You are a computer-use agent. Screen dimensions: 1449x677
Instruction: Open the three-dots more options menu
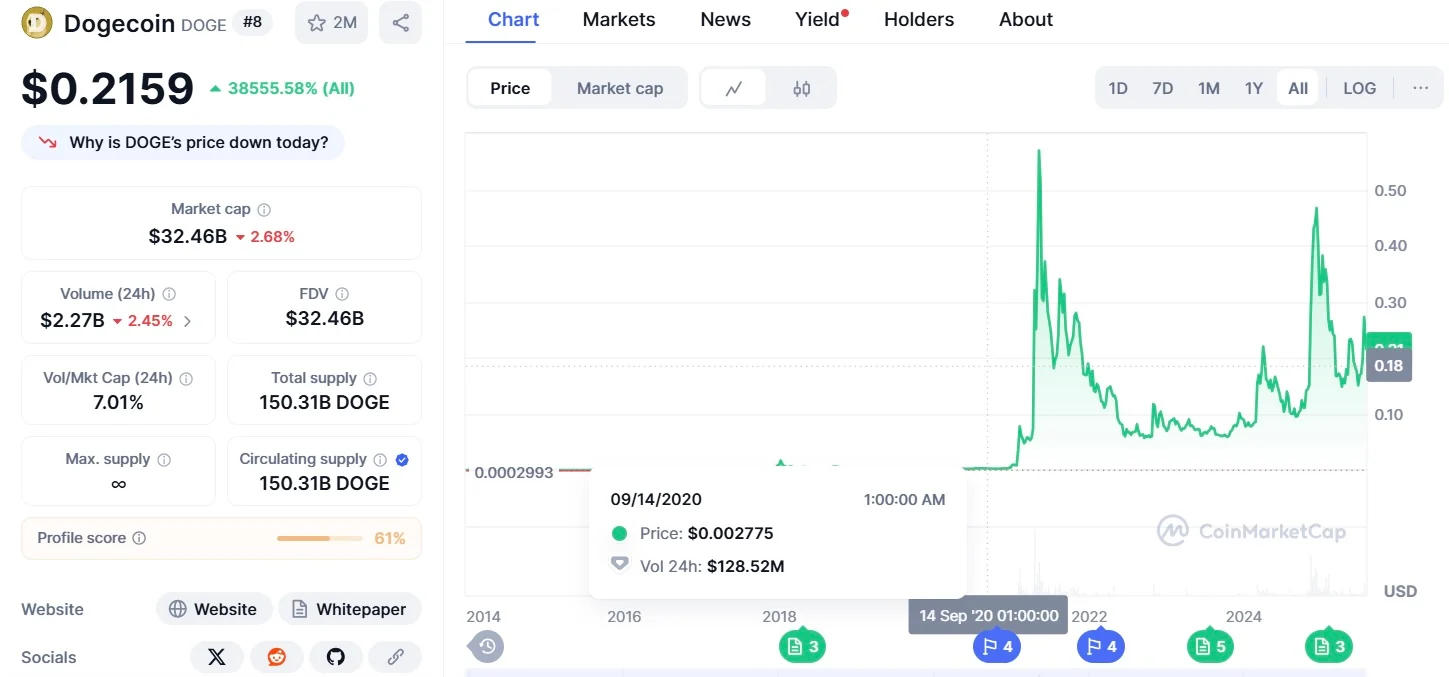coord(1420,88)
